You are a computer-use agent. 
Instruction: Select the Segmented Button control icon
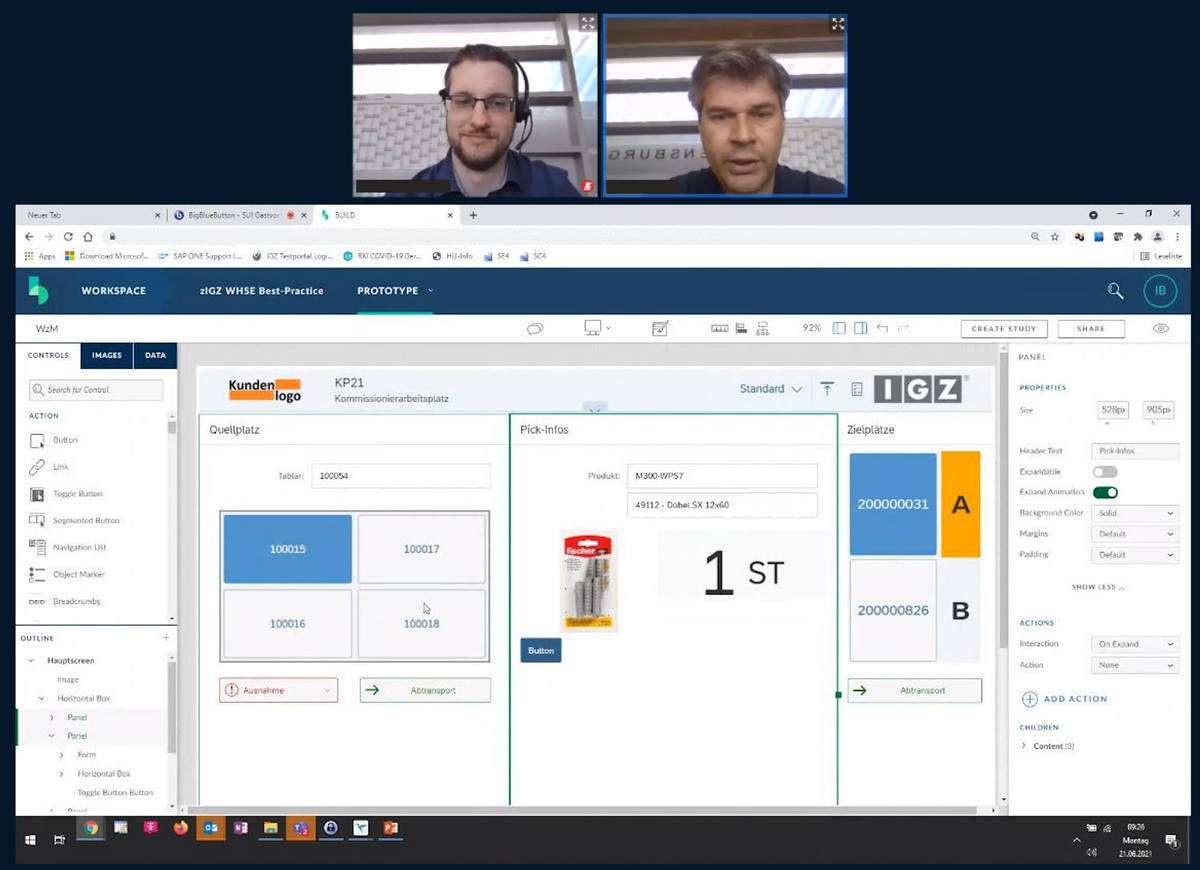(x=37, y=520)
